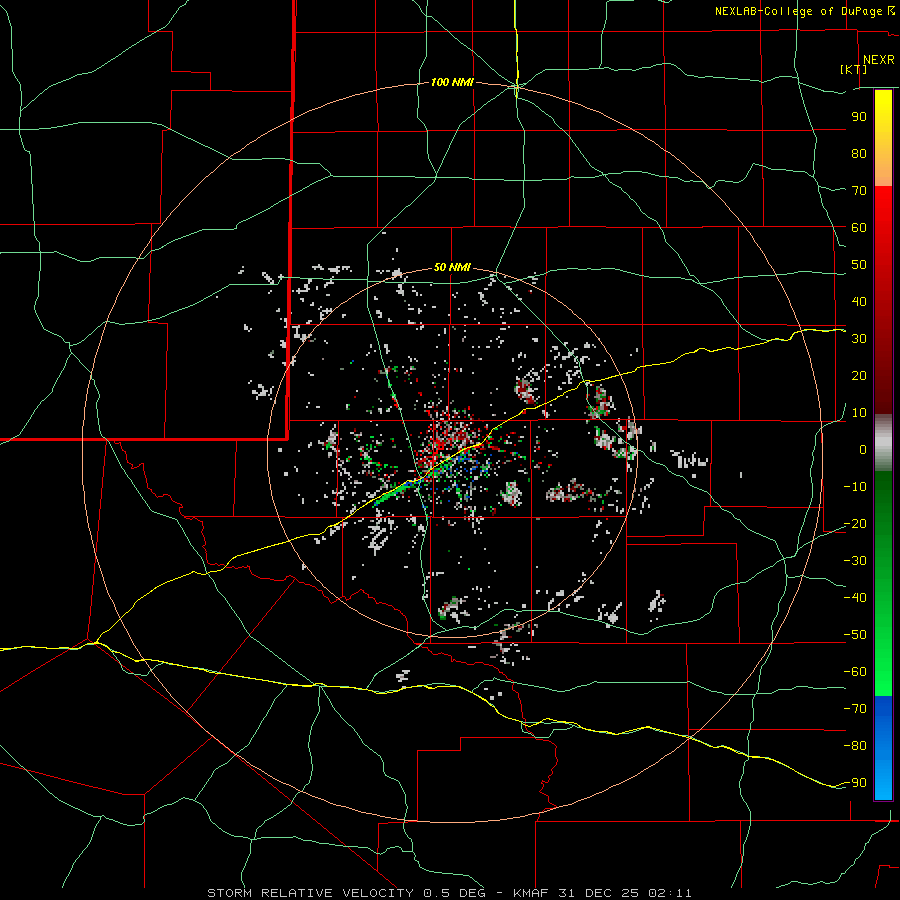Select the gray zero-velocity segment of the color bar
The height and width of the screenshot is (900, 900).
pos(883,443)
